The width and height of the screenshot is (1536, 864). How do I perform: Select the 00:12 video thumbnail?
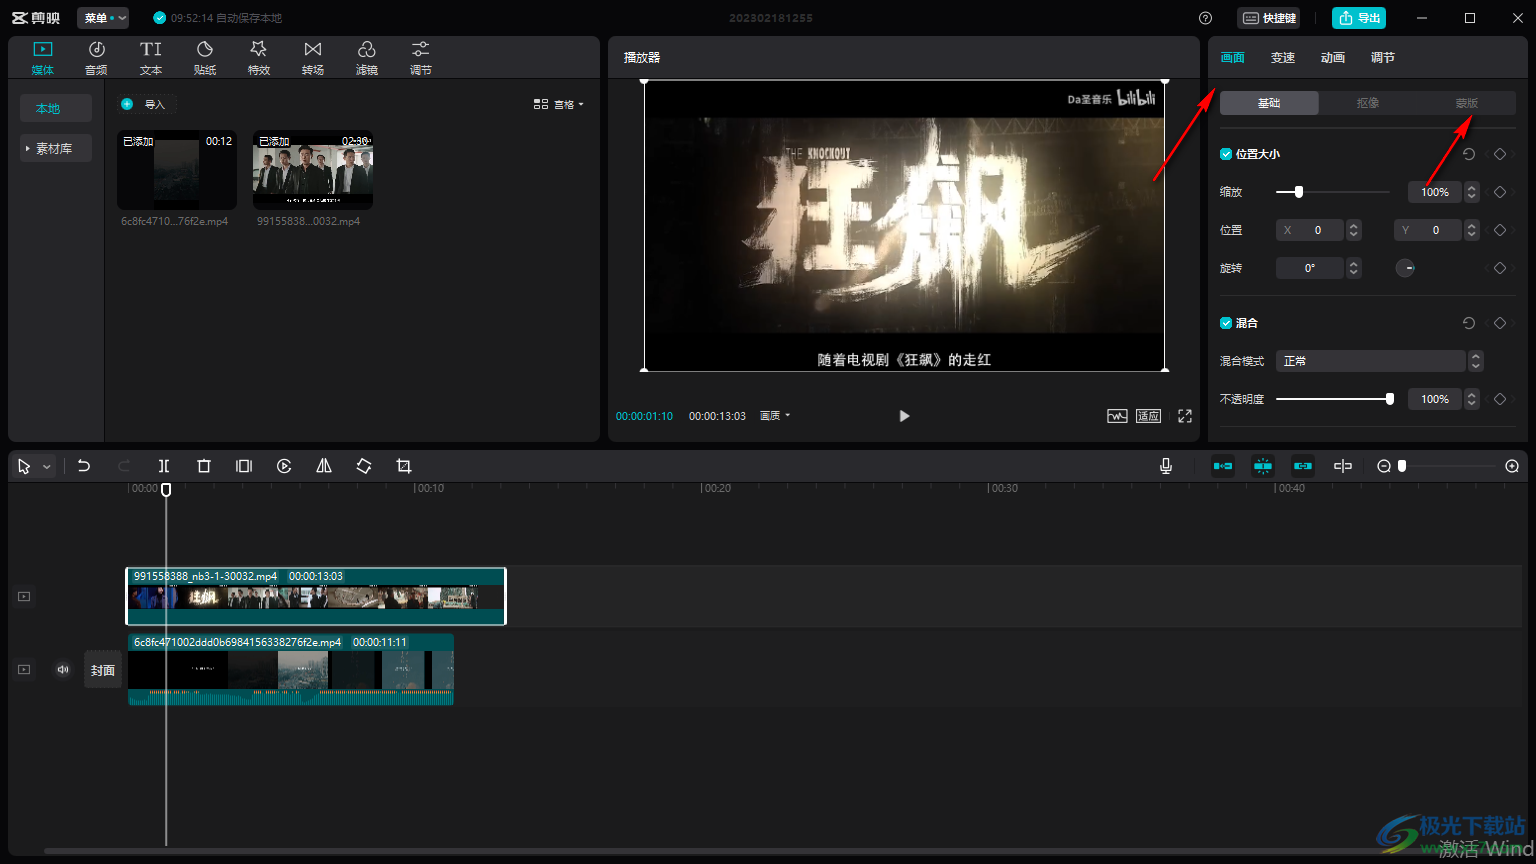point(177,170)
